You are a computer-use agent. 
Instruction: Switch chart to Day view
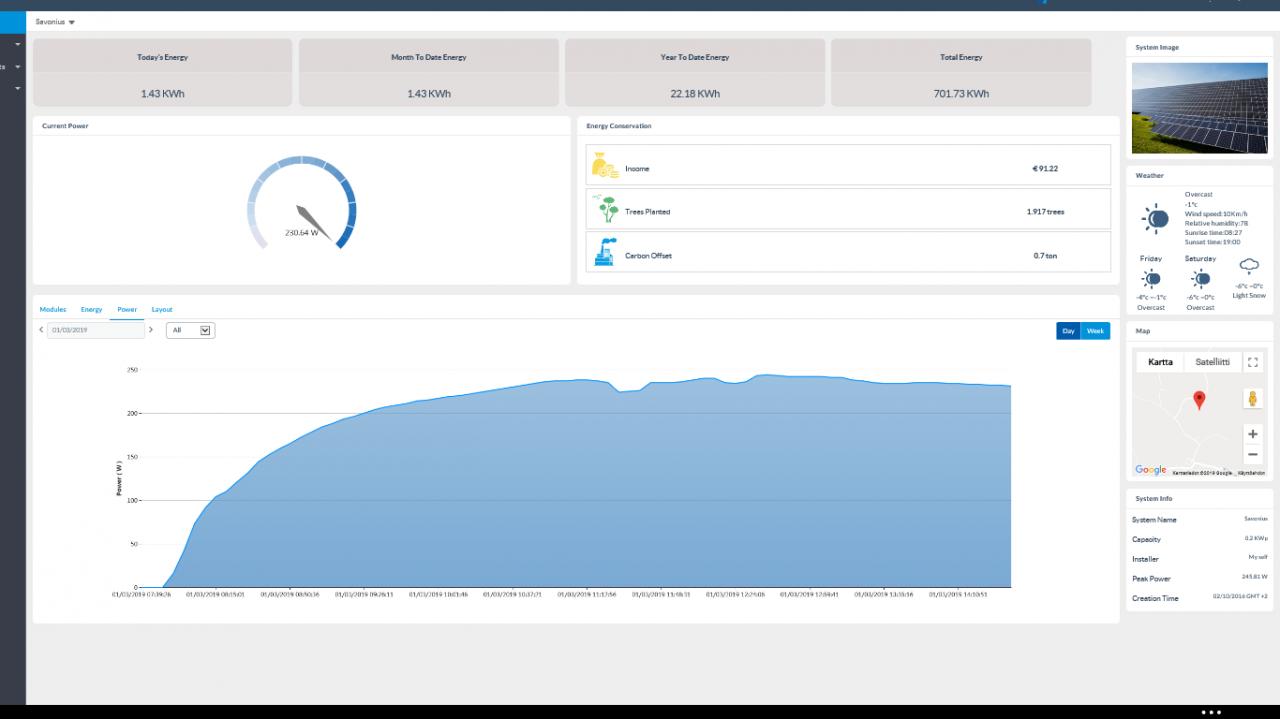(1069, 331)
